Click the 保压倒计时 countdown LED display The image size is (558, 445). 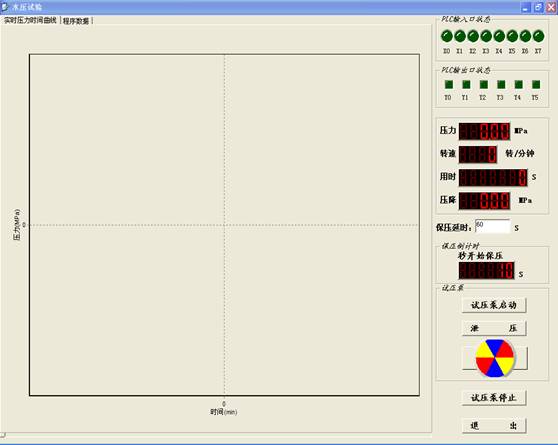click(x=486, y=271)
